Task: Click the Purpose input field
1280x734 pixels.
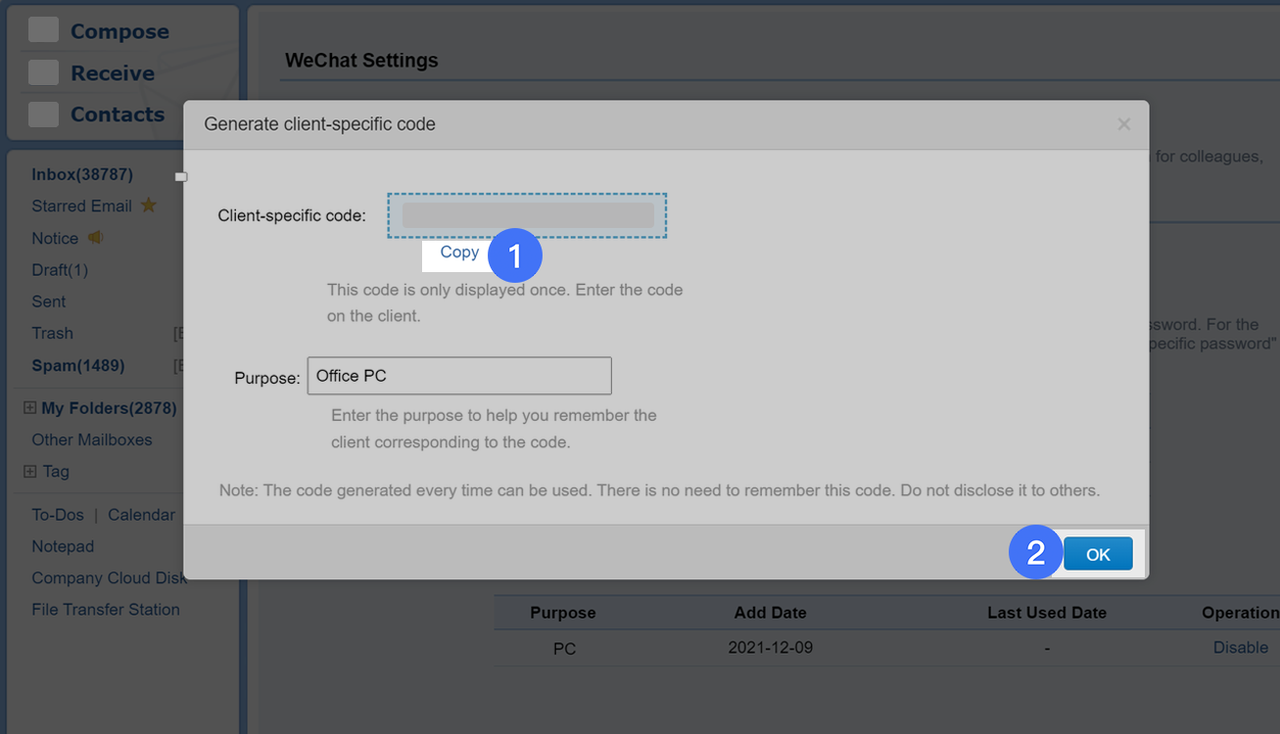Action: click(459, 375)
